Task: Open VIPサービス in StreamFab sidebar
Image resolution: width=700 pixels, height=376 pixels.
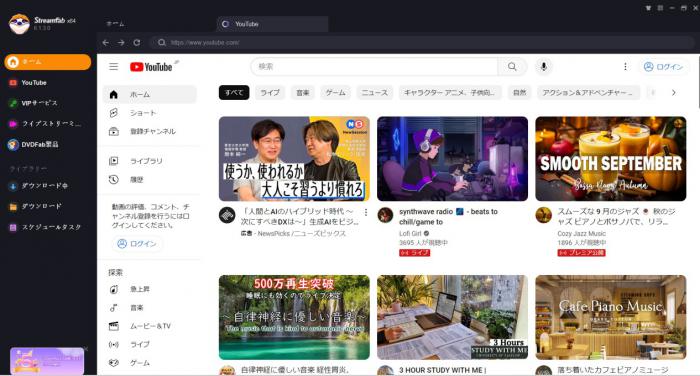Action: pos(48,103)
